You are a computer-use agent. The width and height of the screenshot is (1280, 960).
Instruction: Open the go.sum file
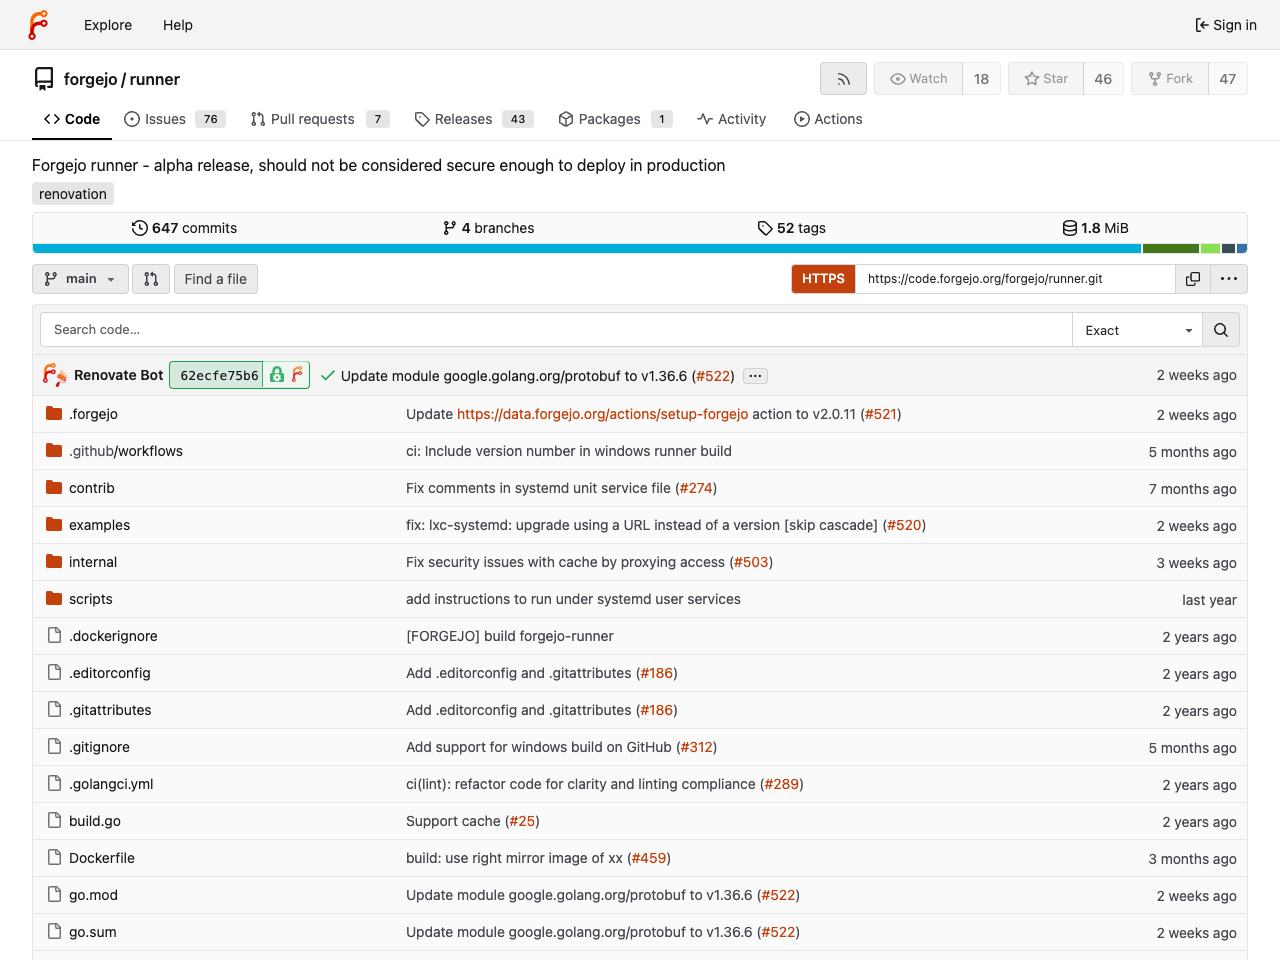pos(93,932)
